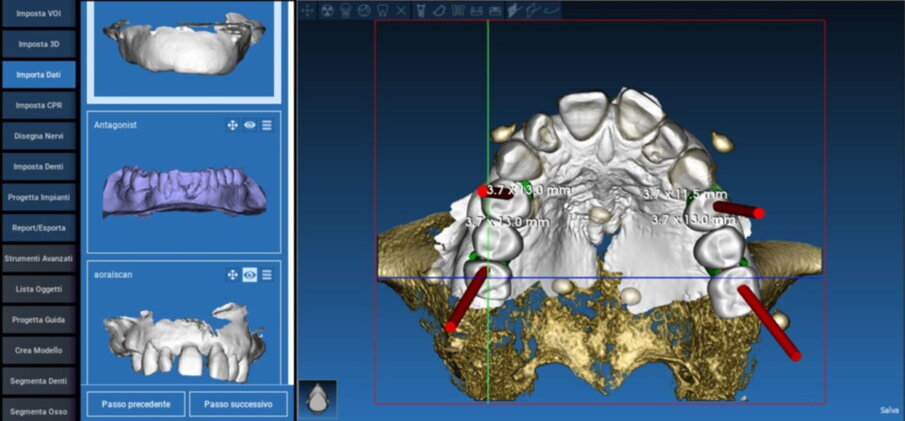Click the view orientation icon at bottom-left of viewport
This screenshot has width=905, height=421.
[x=317, y=399]
